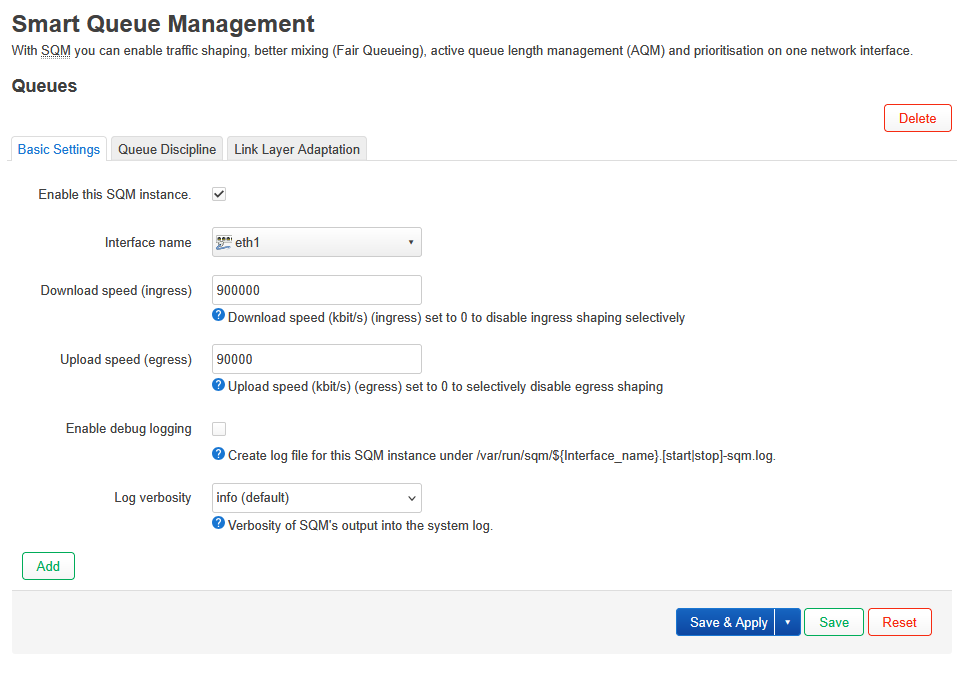Open the Link Layer Adaptation tab
The width and height of the screenshot is (971, 673).
pos(297,149)
